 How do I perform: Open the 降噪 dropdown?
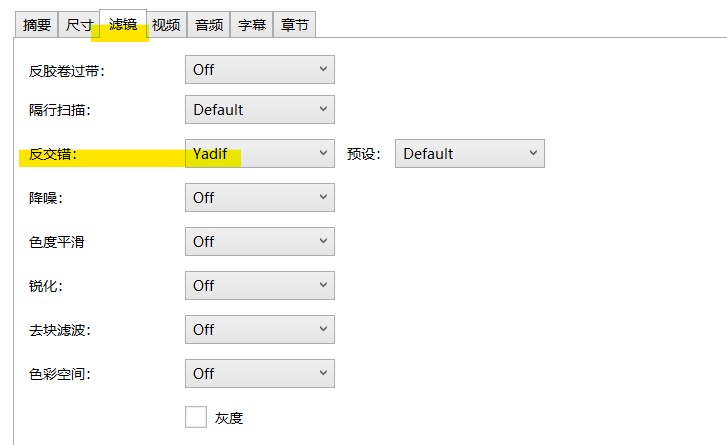tap(260, 198)
